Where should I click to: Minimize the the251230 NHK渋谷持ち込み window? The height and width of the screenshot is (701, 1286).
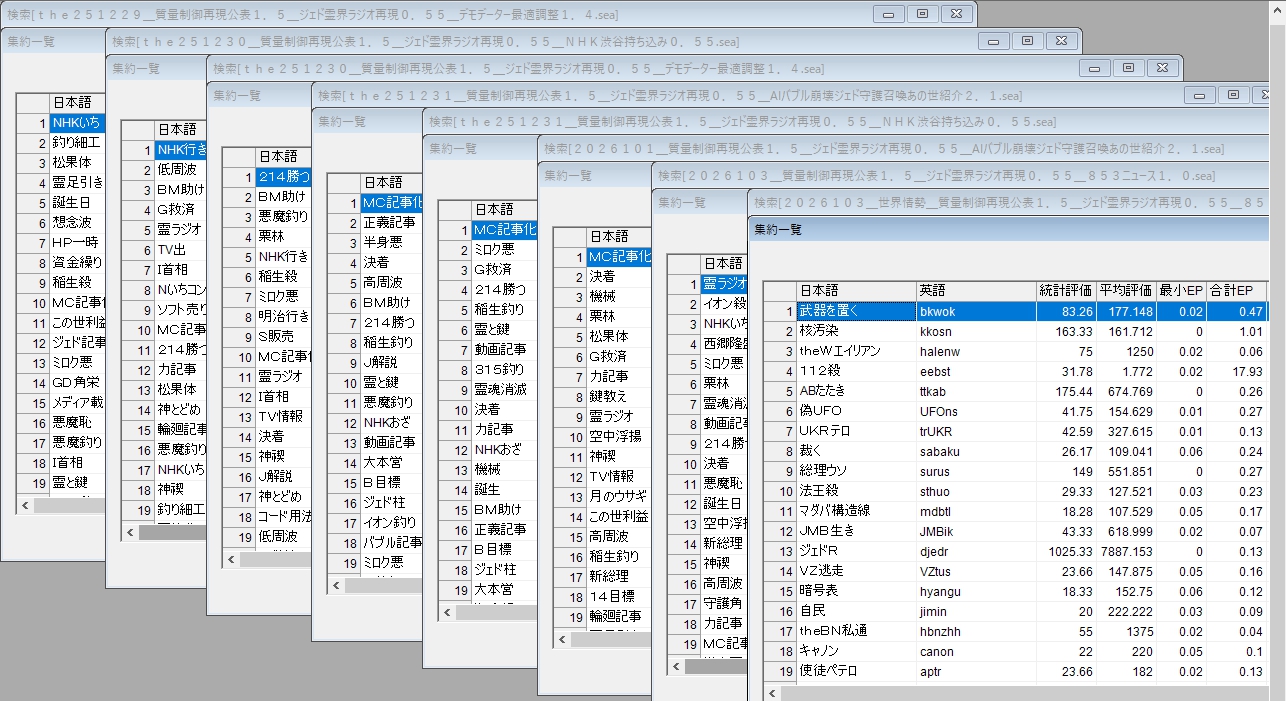[993, 41]
